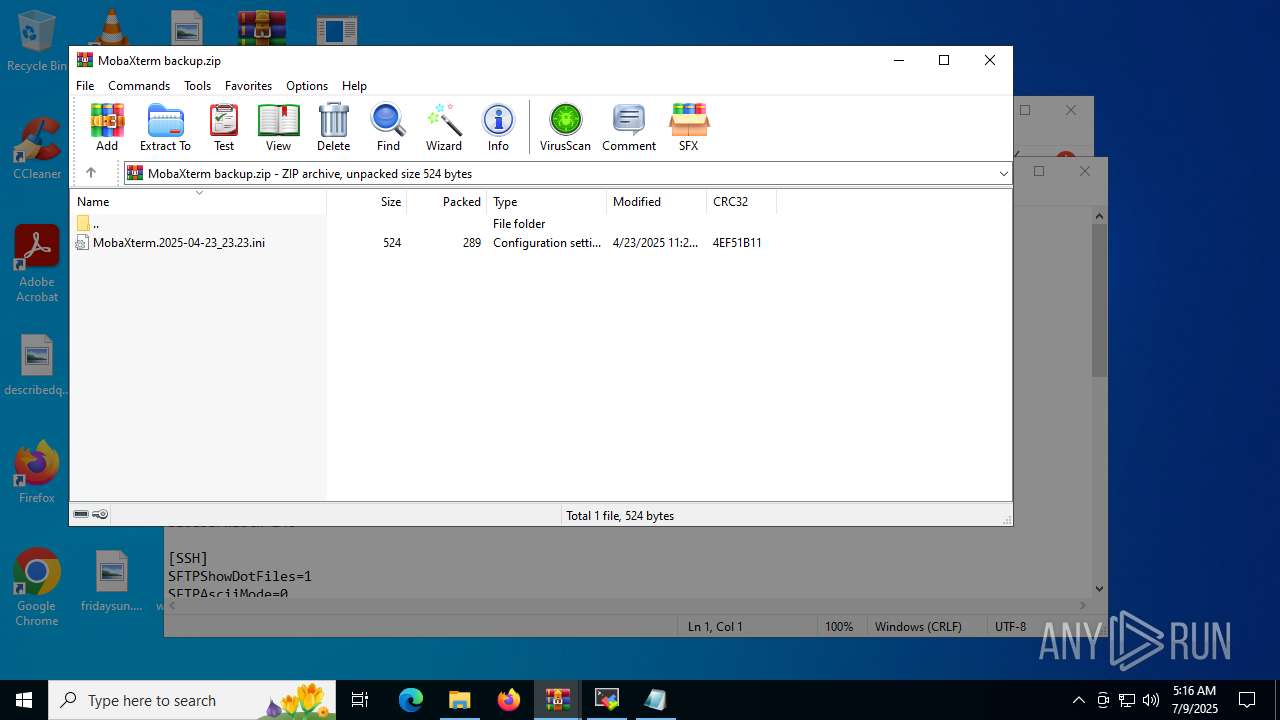1280x720 pixels.
Task: Open the Windows Start menu
Action: click(x=24, y=700)
